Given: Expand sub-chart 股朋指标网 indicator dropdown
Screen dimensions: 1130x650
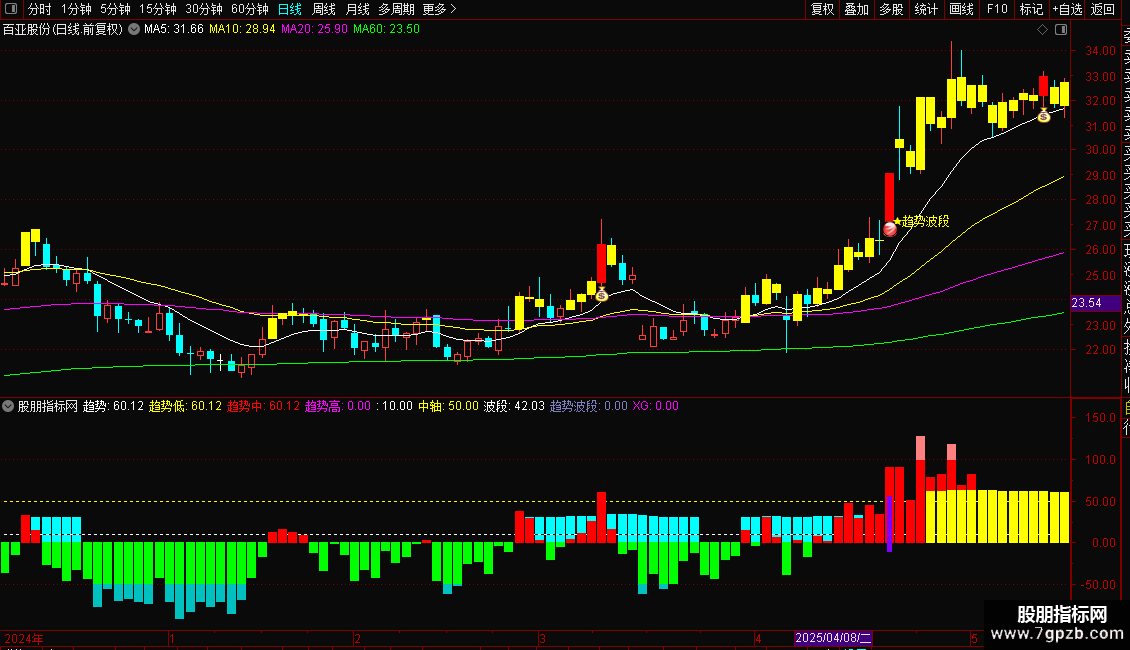Looking at the screenshot, I should [x=8, y=406].
